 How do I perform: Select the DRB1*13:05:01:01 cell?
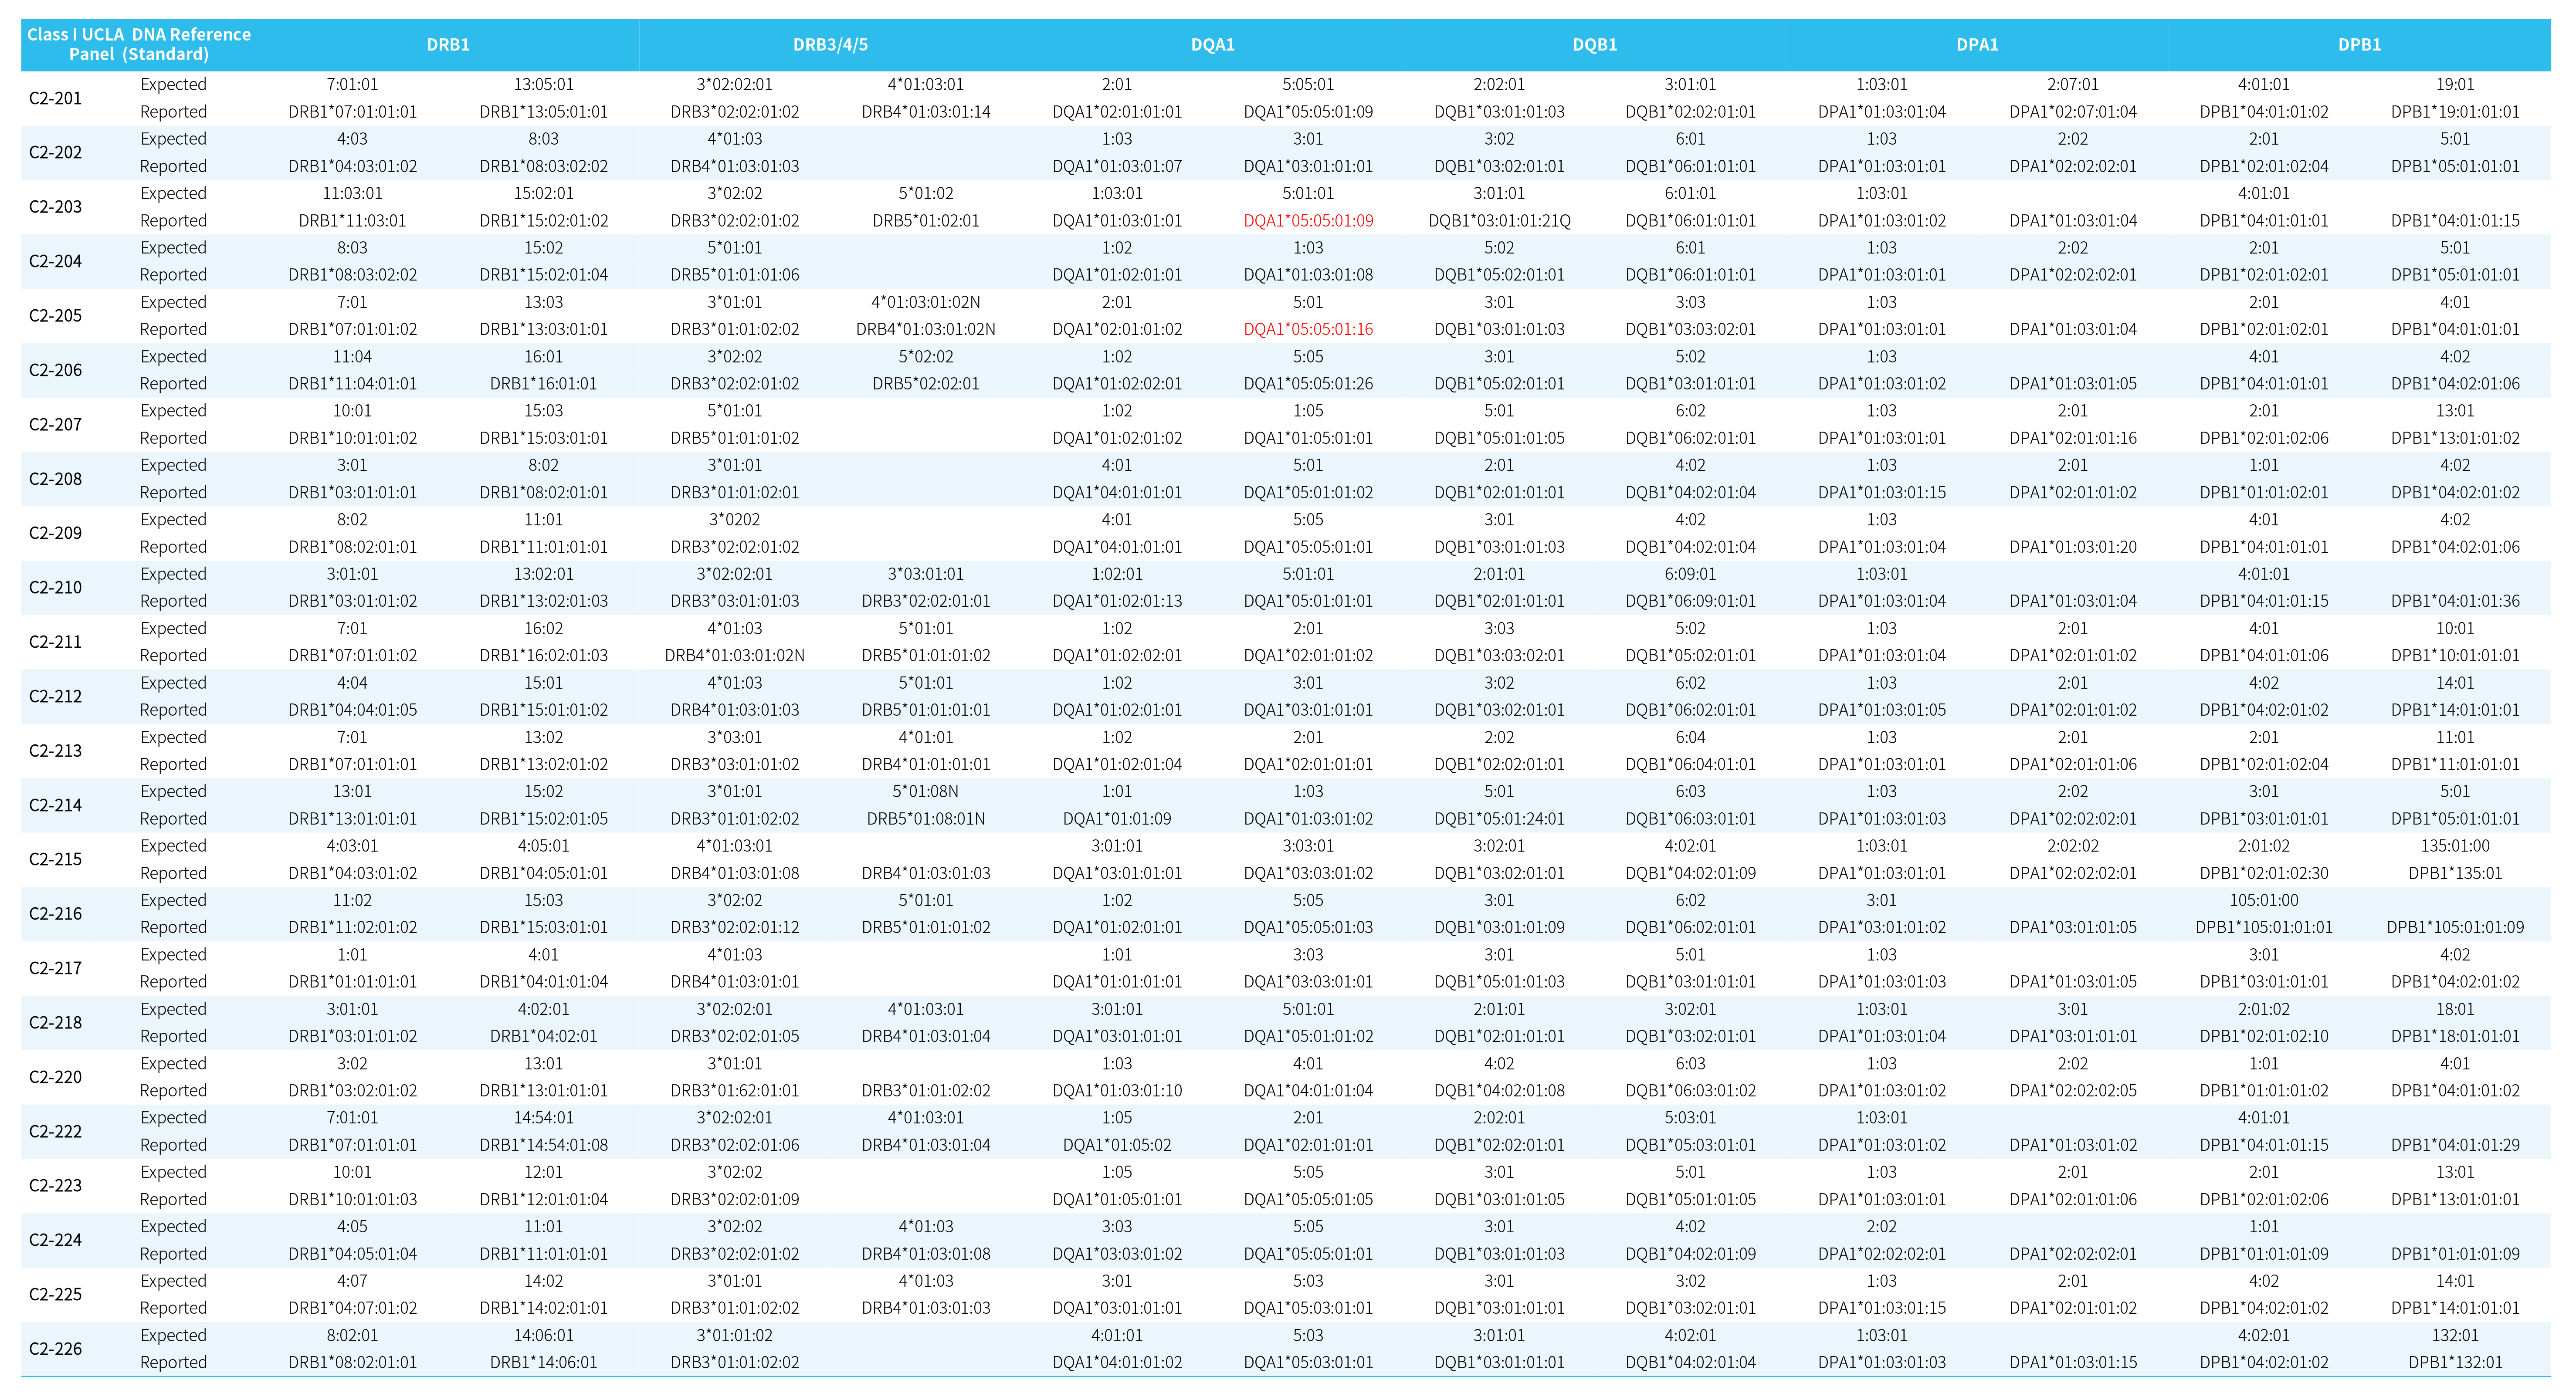[x=543, y=112]
